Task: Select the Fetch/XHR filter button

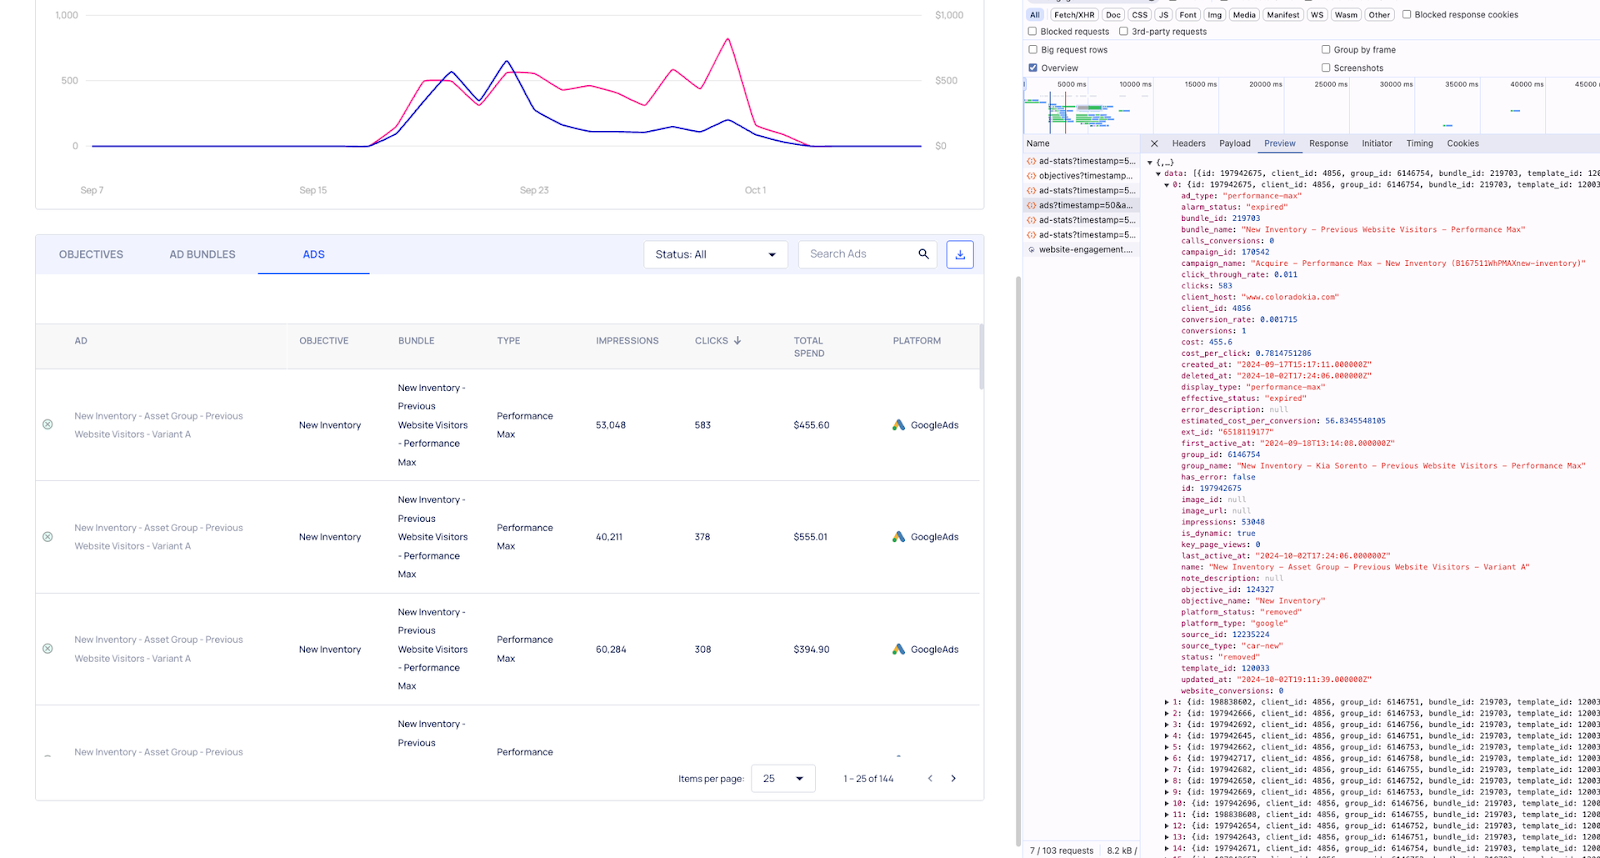Action: coord(1074,15)
